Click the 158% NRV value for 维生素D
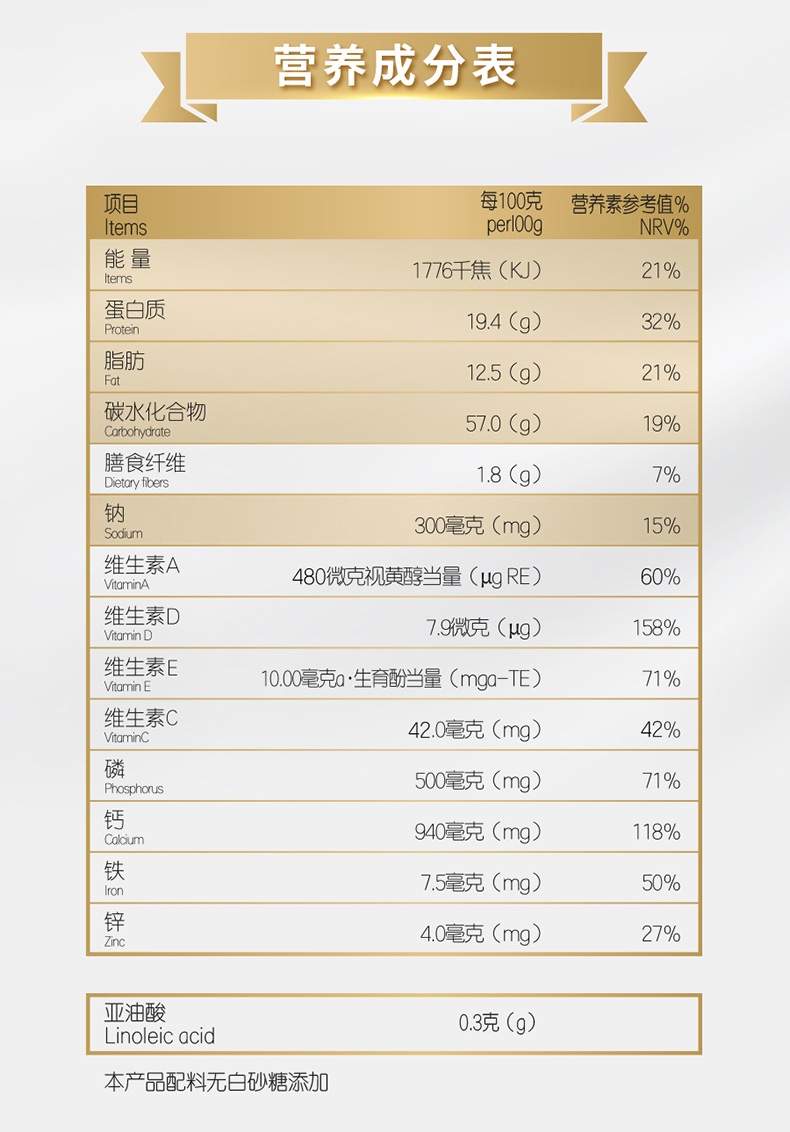 coord(656,628)
